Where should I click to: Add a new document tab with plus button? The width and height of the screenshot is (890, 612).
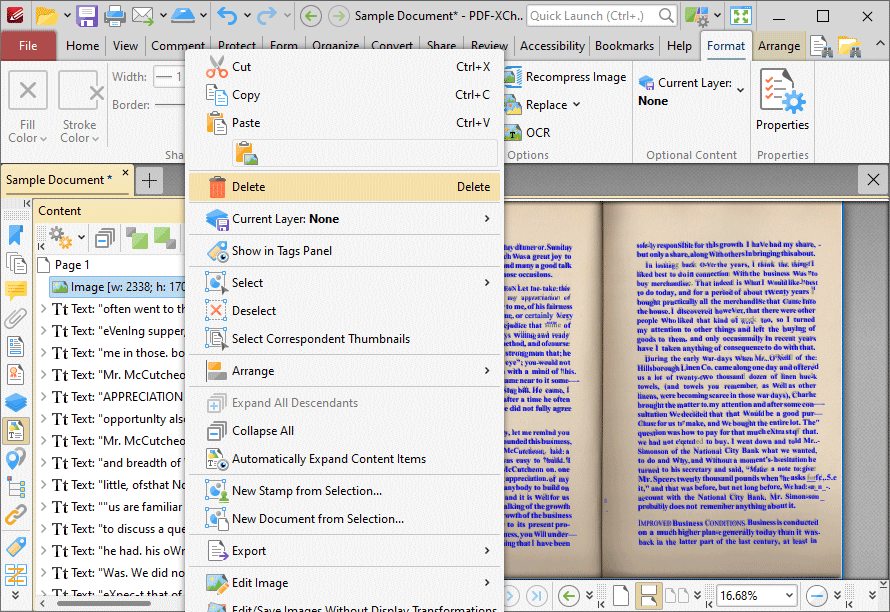pyautogui.click(x=149, y=181)
